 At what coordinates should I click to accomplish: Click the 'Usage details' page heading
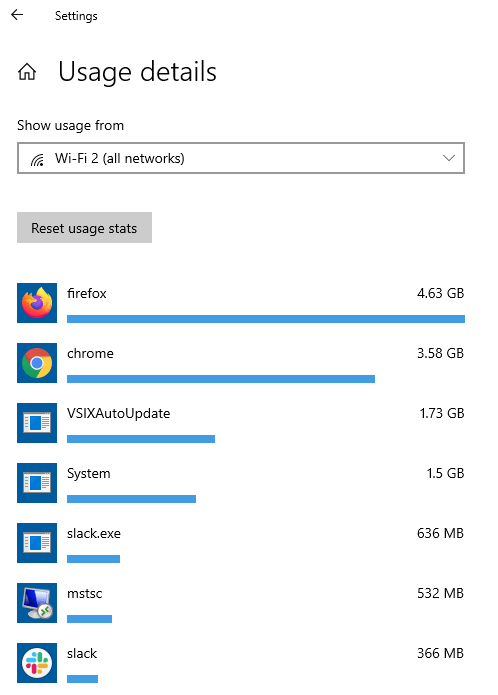coord(137,72)
